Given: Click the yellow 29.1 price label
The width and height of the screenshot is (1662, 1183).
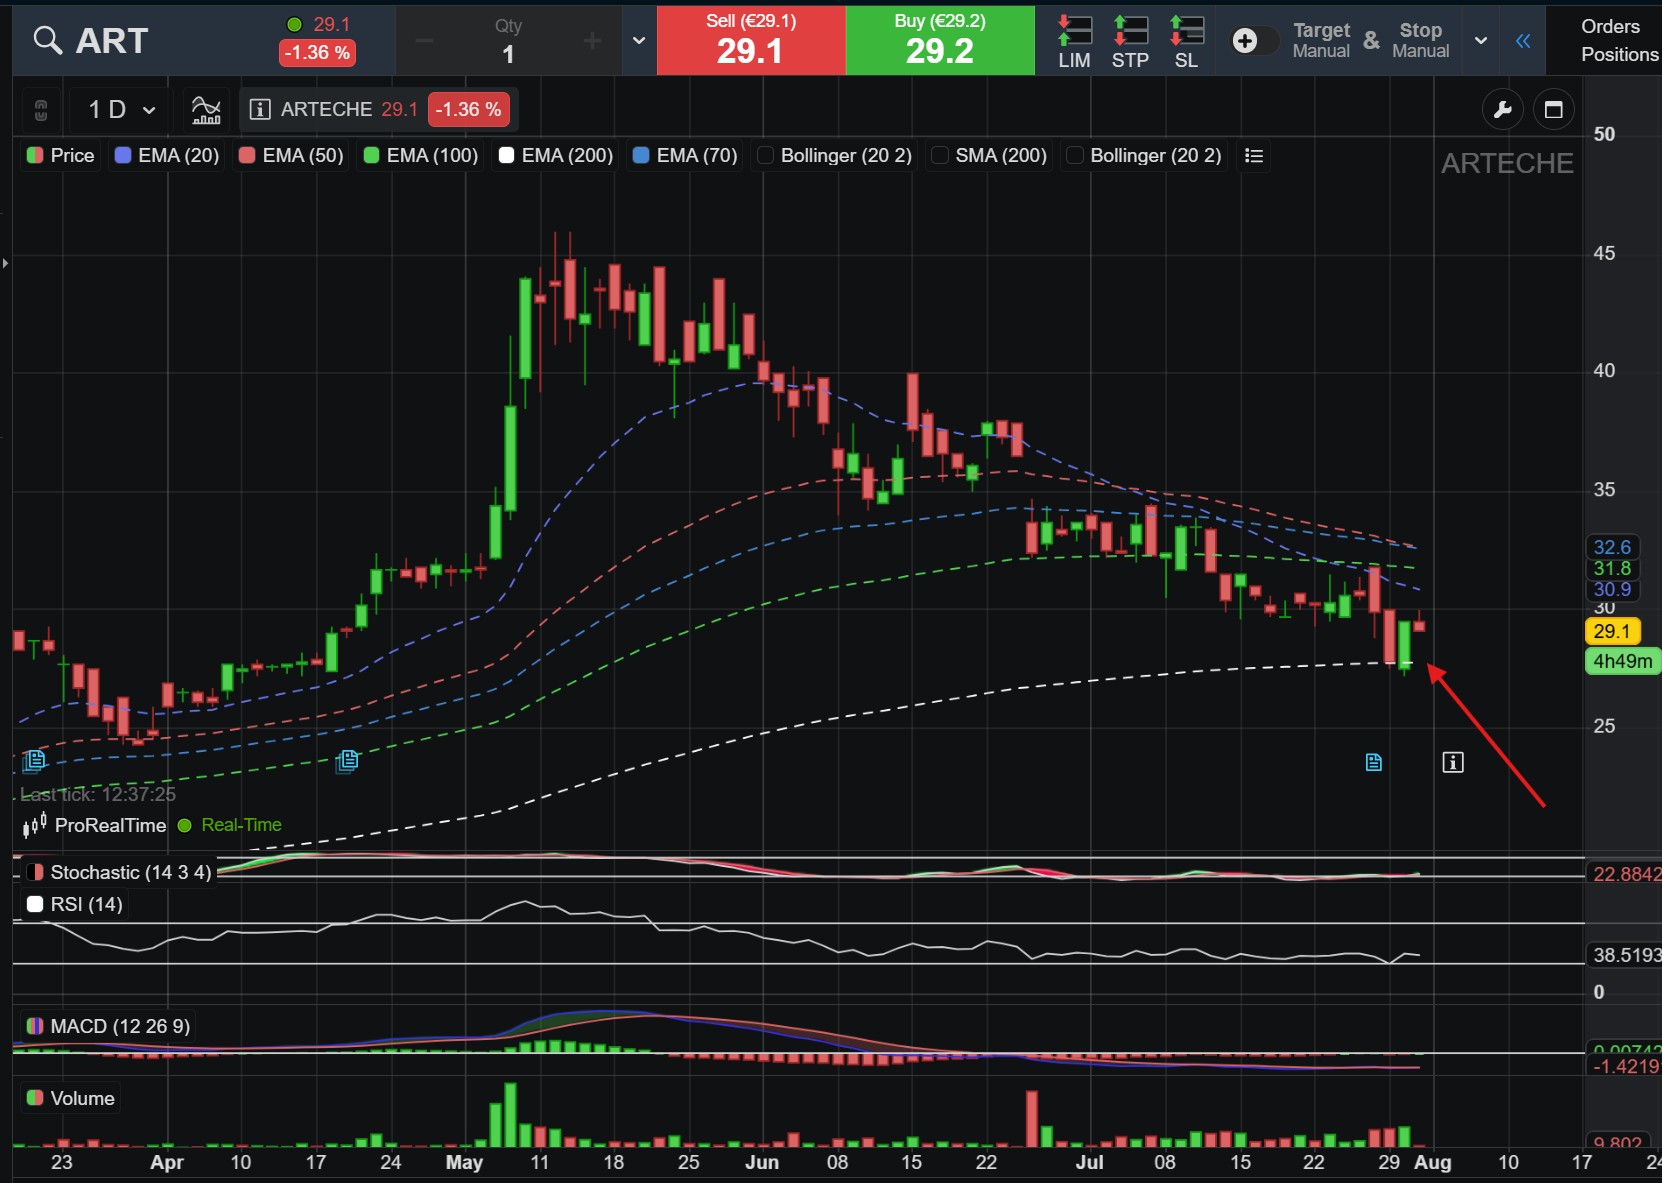Looking at the screenshot, I should [x=1612, y=631].
